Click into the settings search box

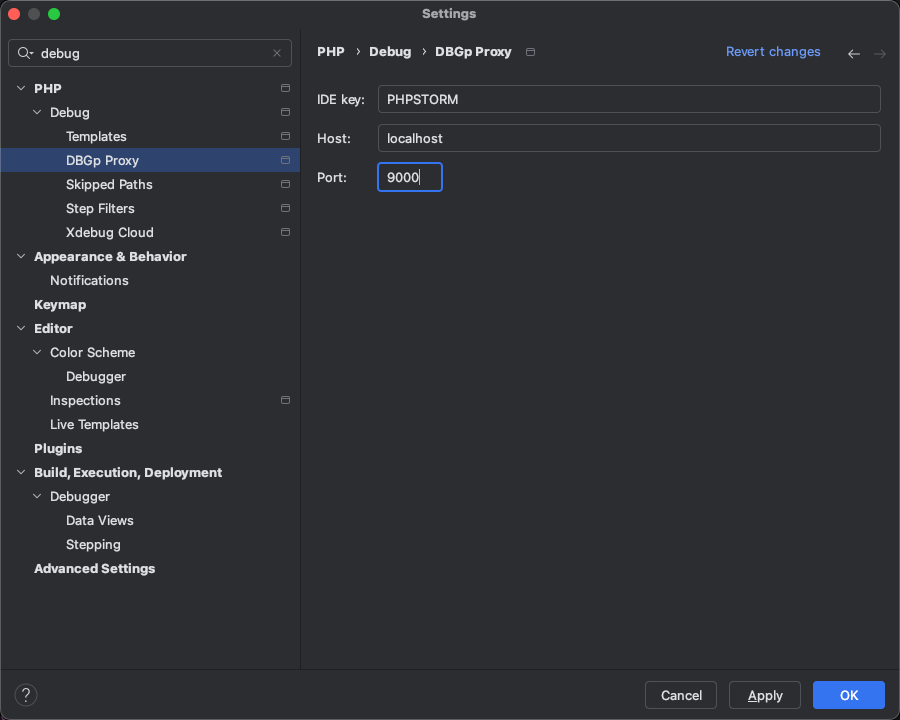150,53
